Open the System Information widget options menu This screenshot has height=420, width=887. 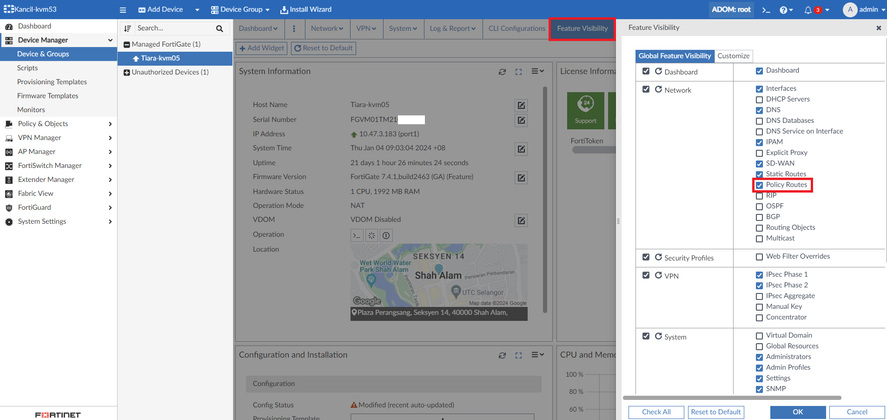tap(537, 72)
